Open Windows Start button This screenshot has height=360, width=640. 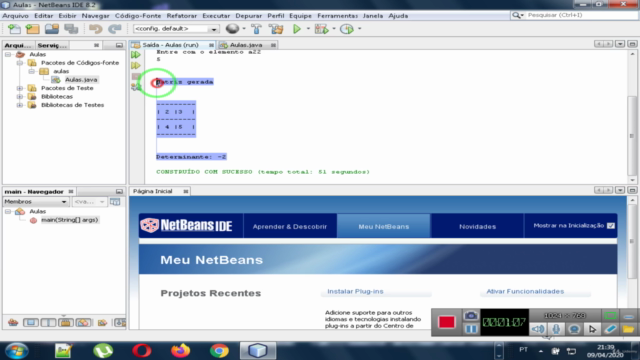point(17,351)
